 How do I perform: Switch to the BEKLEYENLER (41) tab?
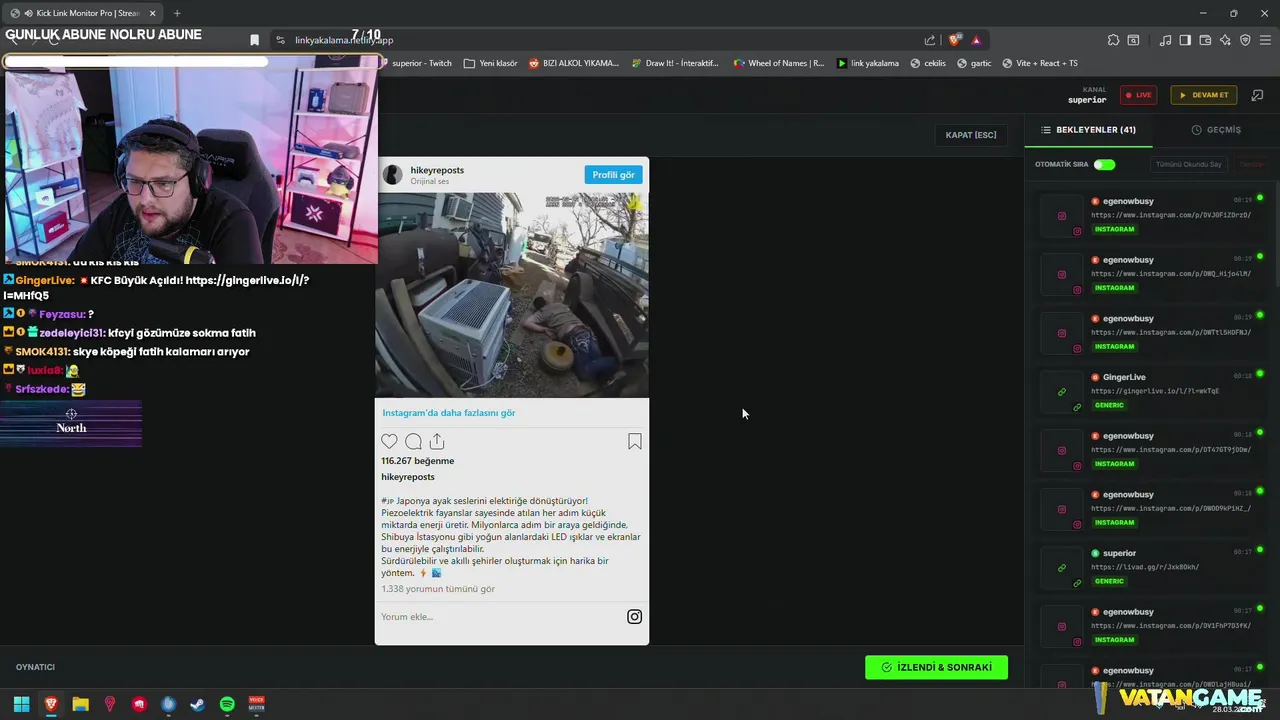click(x=1088, y=130)
